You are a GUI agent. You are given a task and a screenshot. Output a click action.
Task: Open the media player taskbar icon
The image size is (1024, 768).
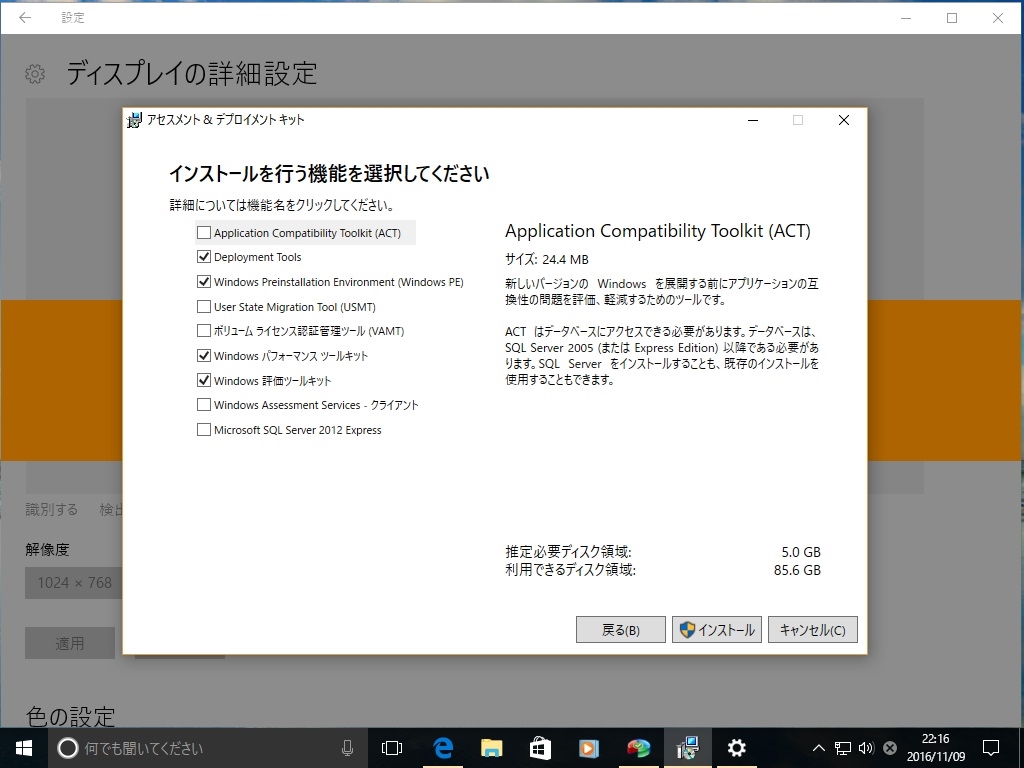[589, 748]
